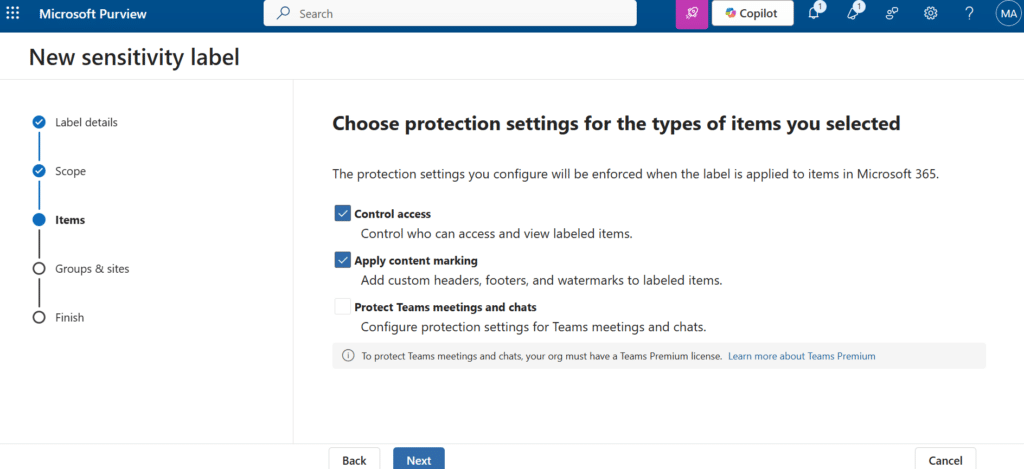Uncheck the Control access checkbox
Image resolution: width=1024 pixels, height=469 pixels.
coord(343,213)
